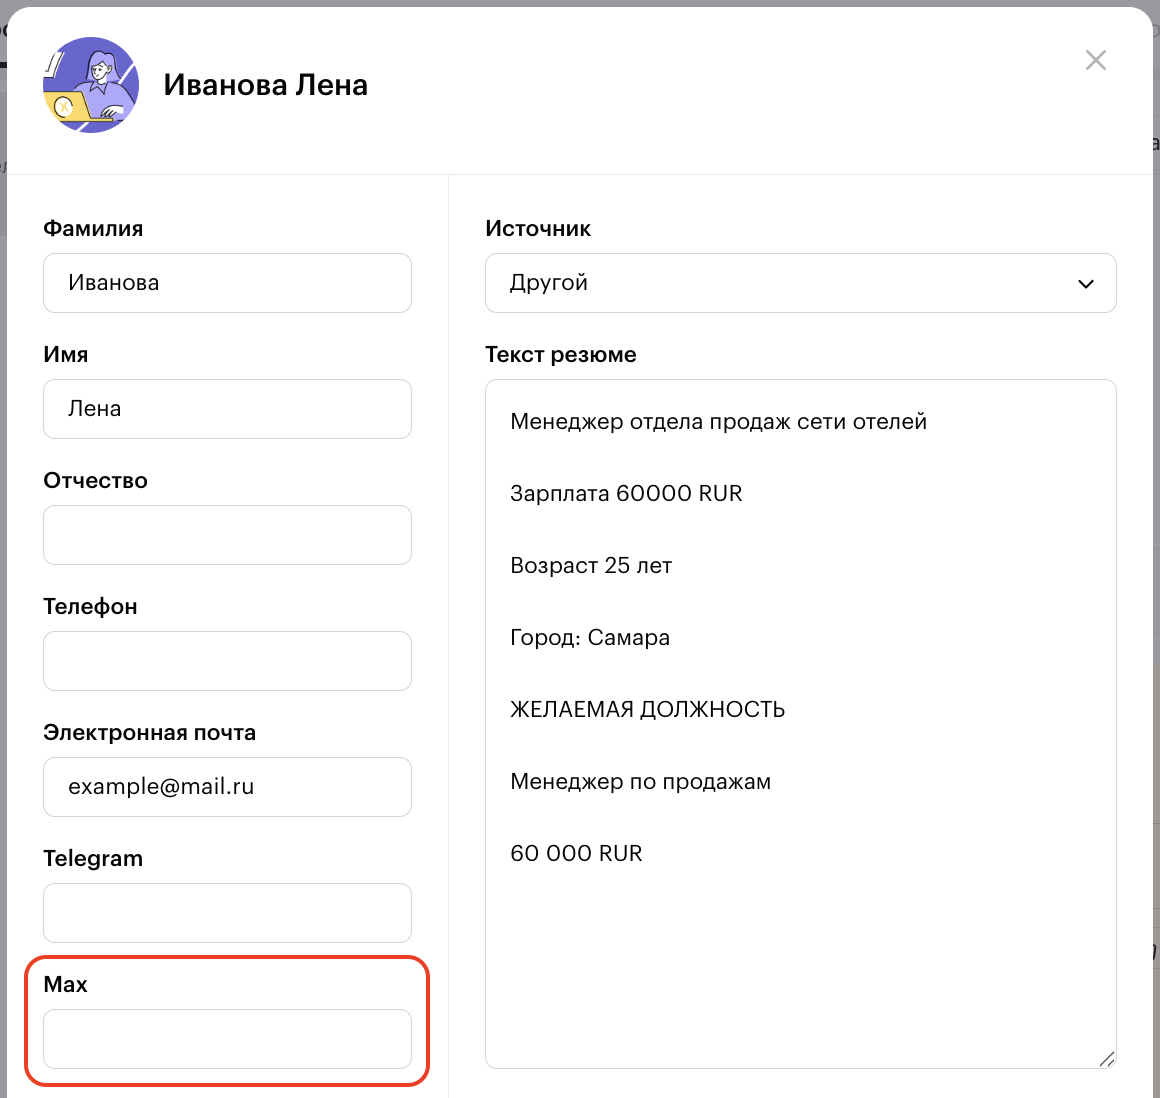Click the Иванова Лена header name
The width and height of the screenshot is (1160, 1098).
(266, 86)
